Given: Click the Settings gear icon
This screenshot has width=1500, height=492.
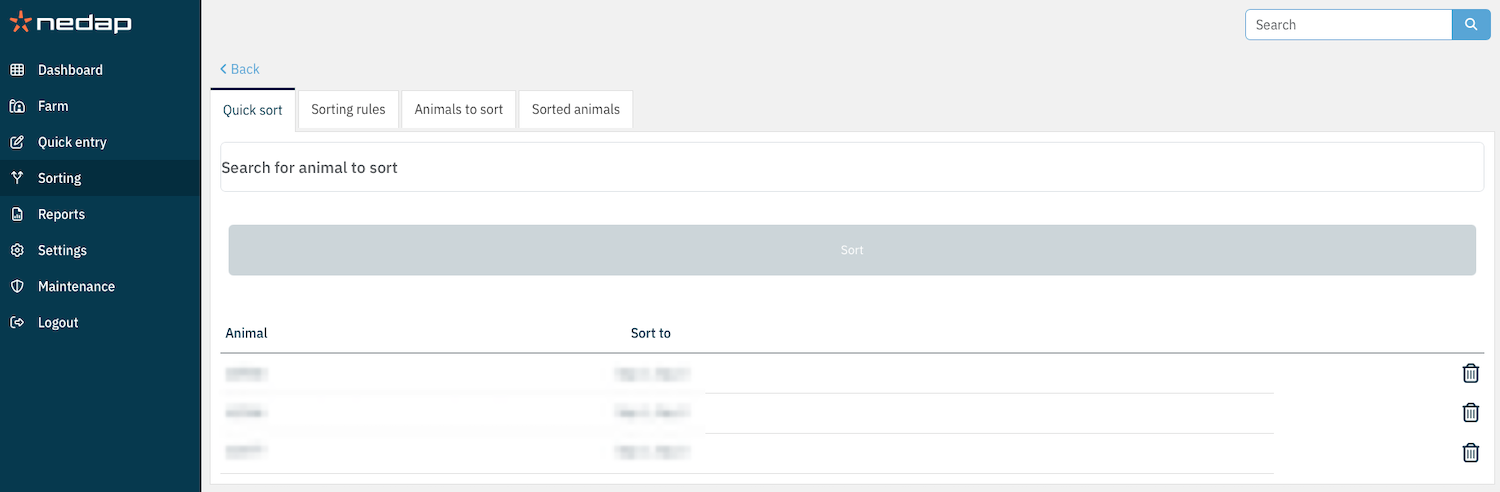Looking at the screenshot, I should (x=17, y=250).
